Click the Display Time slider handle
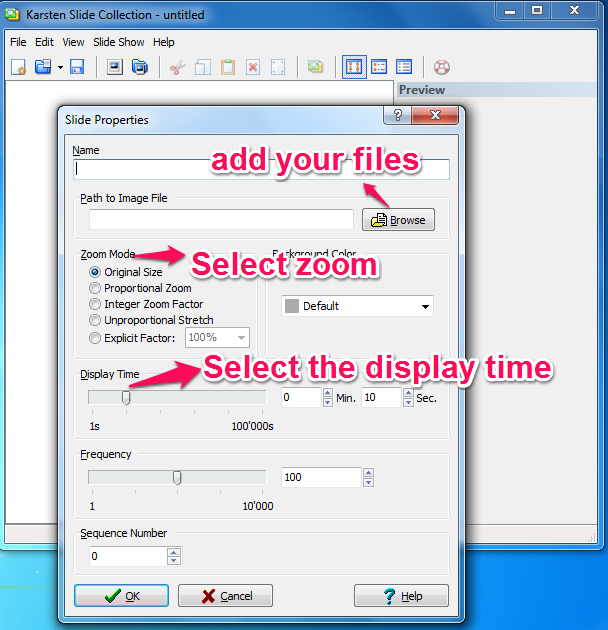This screenshot has width=608, height=630. click(x=126, y=398)
